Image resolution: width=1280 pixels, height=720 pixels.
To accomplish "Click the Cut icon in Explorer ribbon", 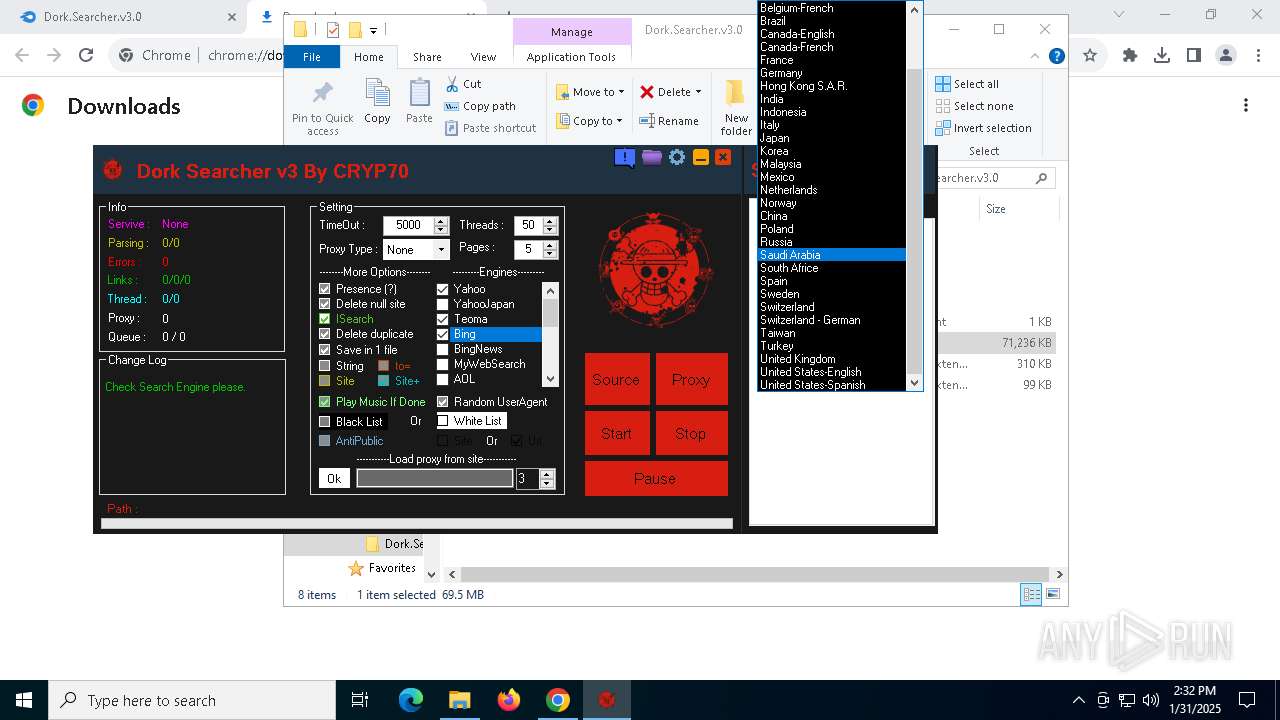I will coord(463,84).
